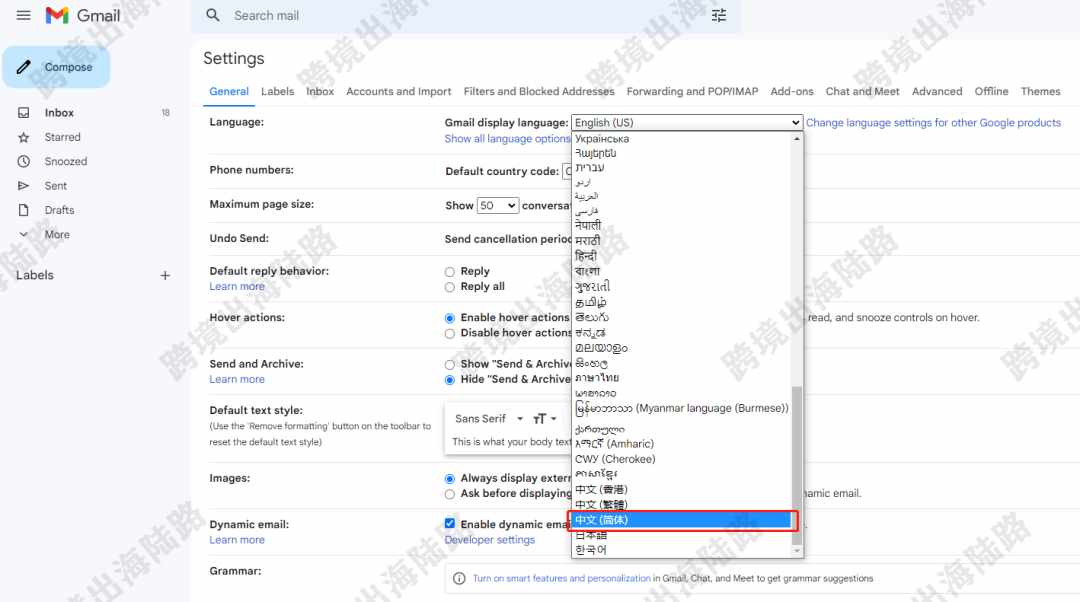Image resolution: width=1080 pixels, height=602 pixels.
Task: Click Learn more under Dynamic email
Action: (x=237, y=540)
